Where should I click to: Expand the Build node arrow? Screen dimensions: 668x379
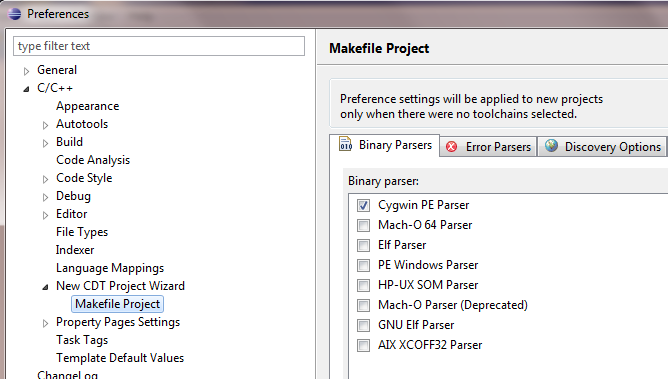(x=45, y=143)
